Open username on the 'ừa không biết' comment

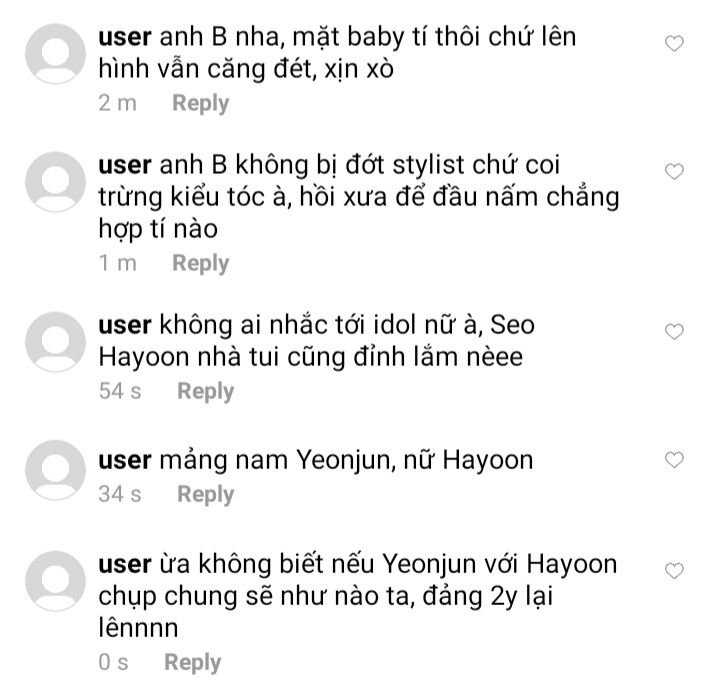point(125,564)
